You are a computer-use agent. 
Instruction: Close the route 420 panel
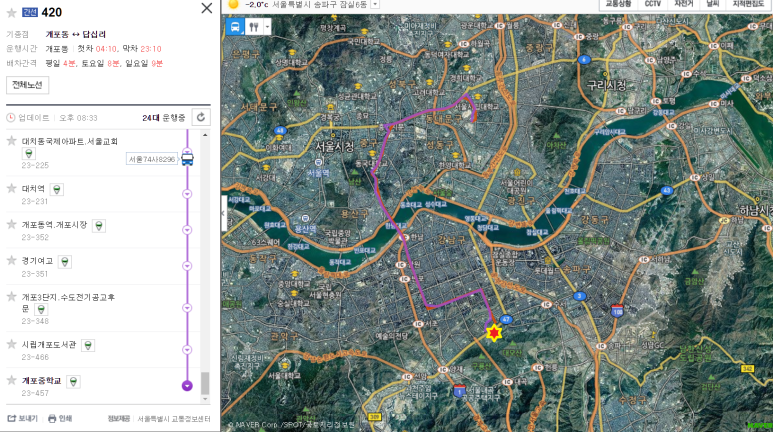pyautogui.click(x=207, y=8)
